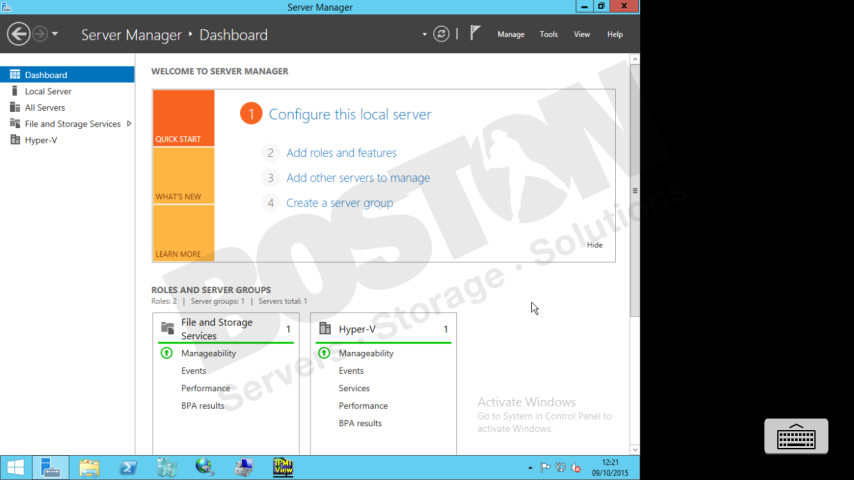Open Services in the Hyper-V tile

tap(354, 388)
